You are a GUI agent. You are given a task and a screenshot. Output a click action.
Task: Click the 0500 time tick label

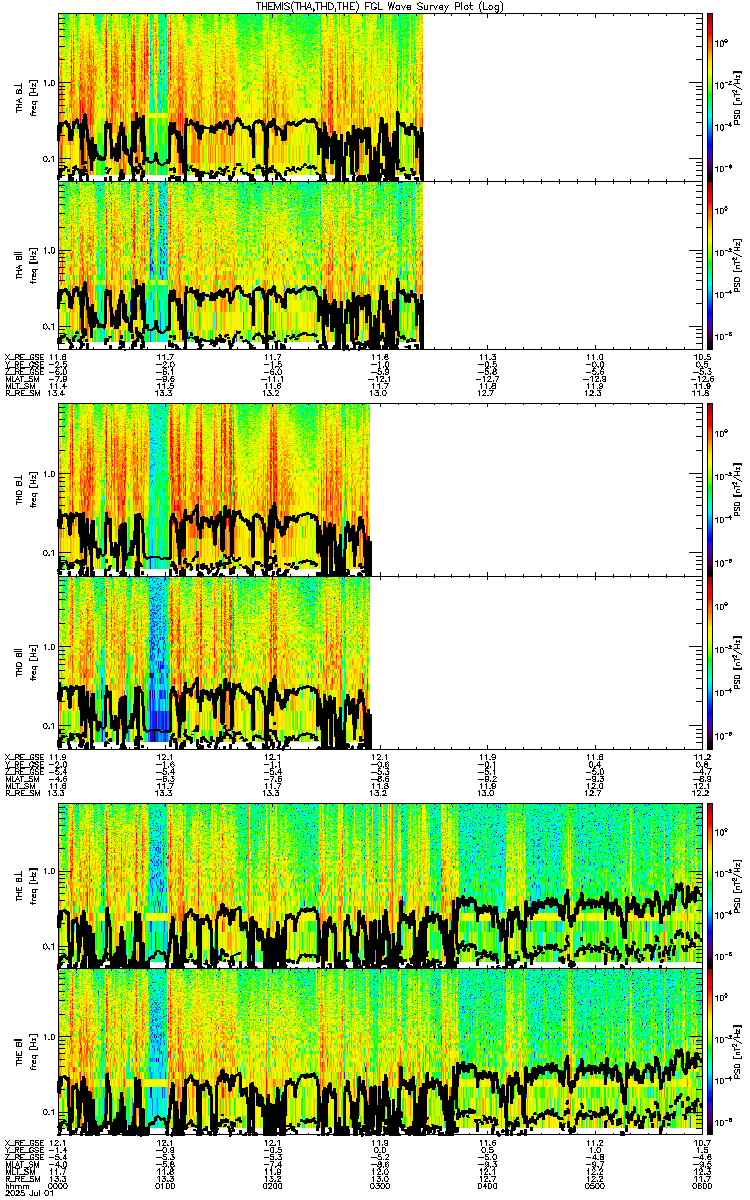[x=593, y=1186]
